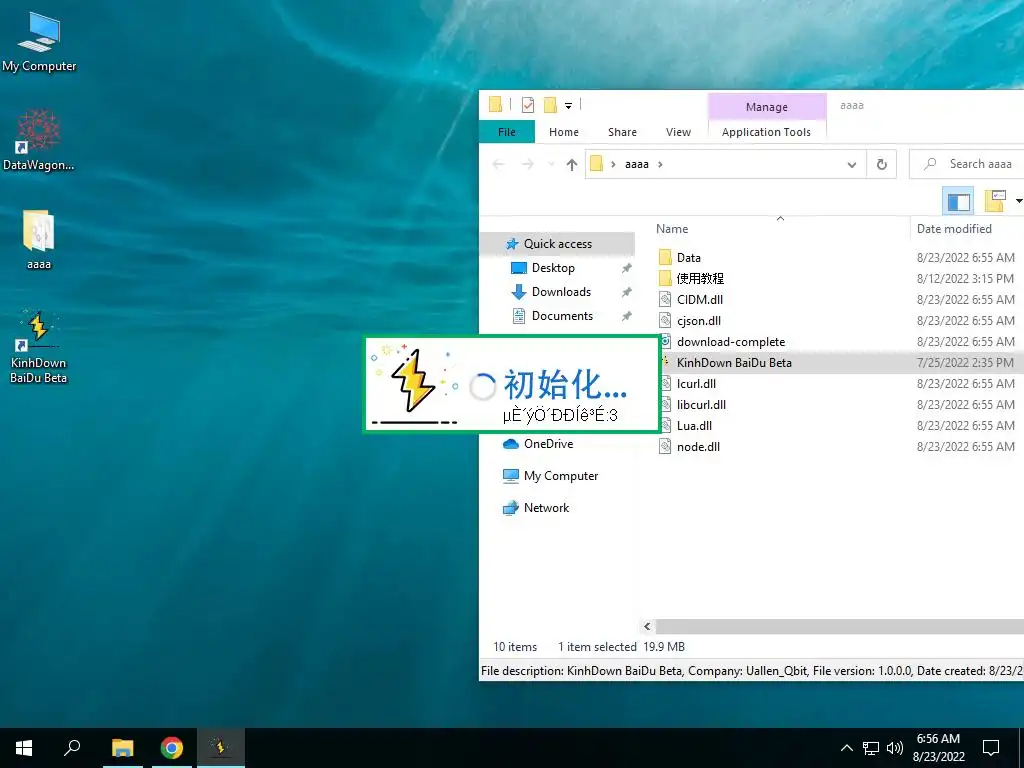The width and height of the screenshot is (1024, 768).
Task: Open the notification center icon
Action: click(991, 748)
